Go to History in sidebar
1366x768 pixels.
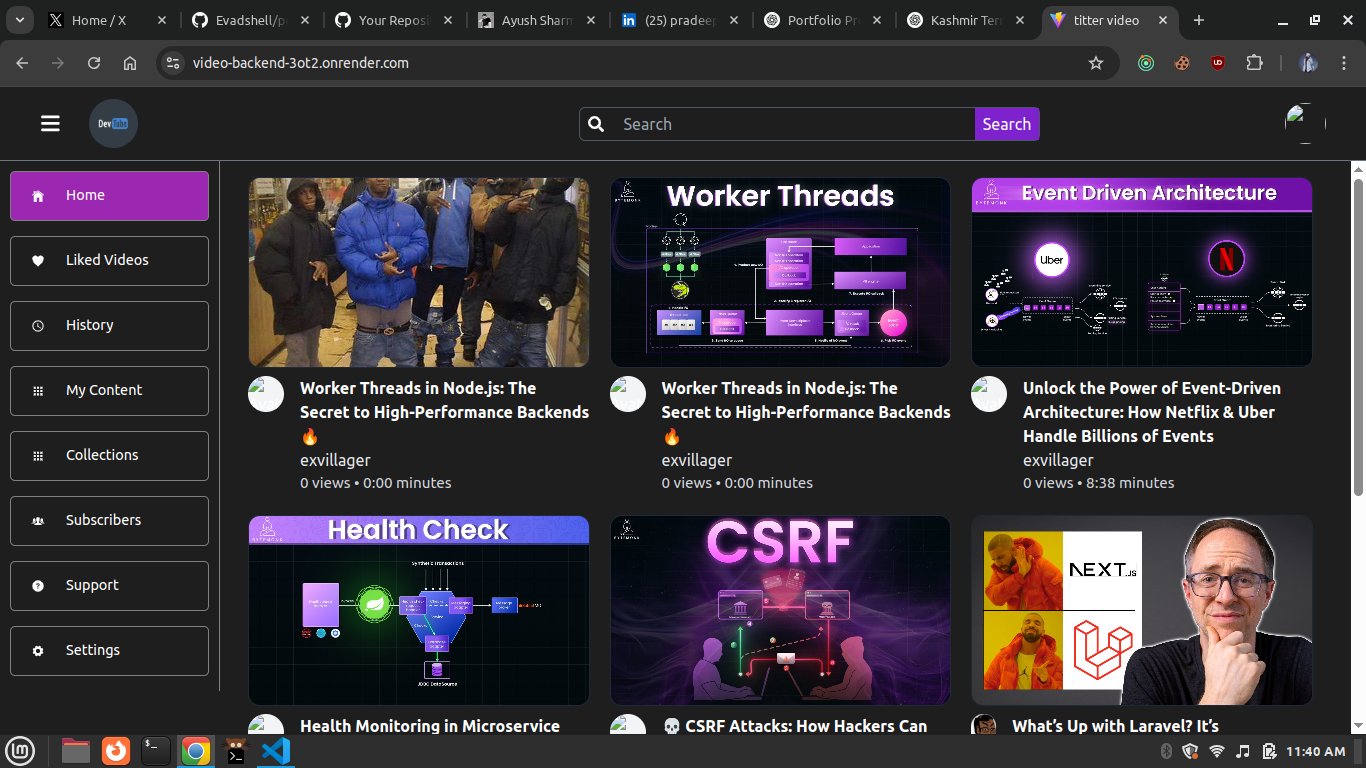tap(109, 325)
